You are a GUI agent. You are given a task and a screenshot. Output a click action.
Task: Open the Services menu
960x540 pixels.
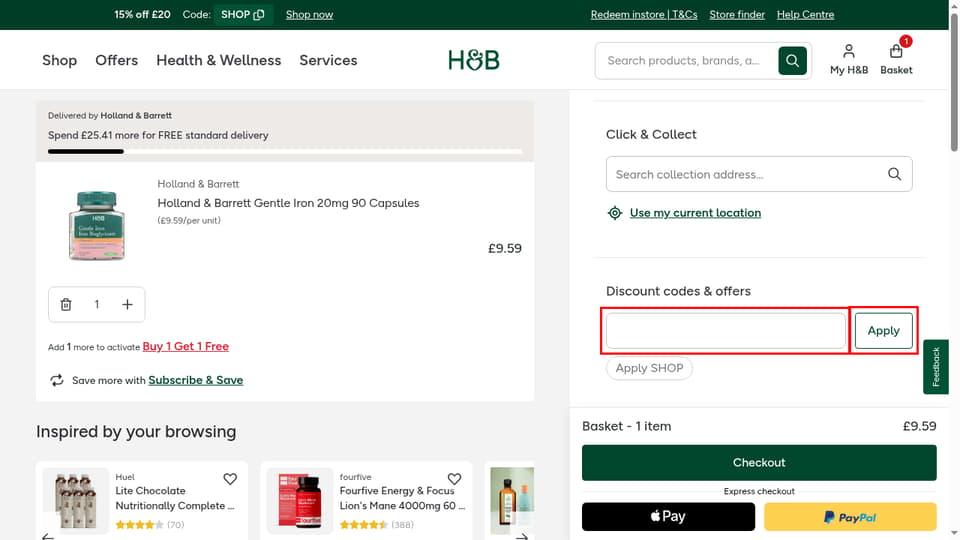click(328, 60)
